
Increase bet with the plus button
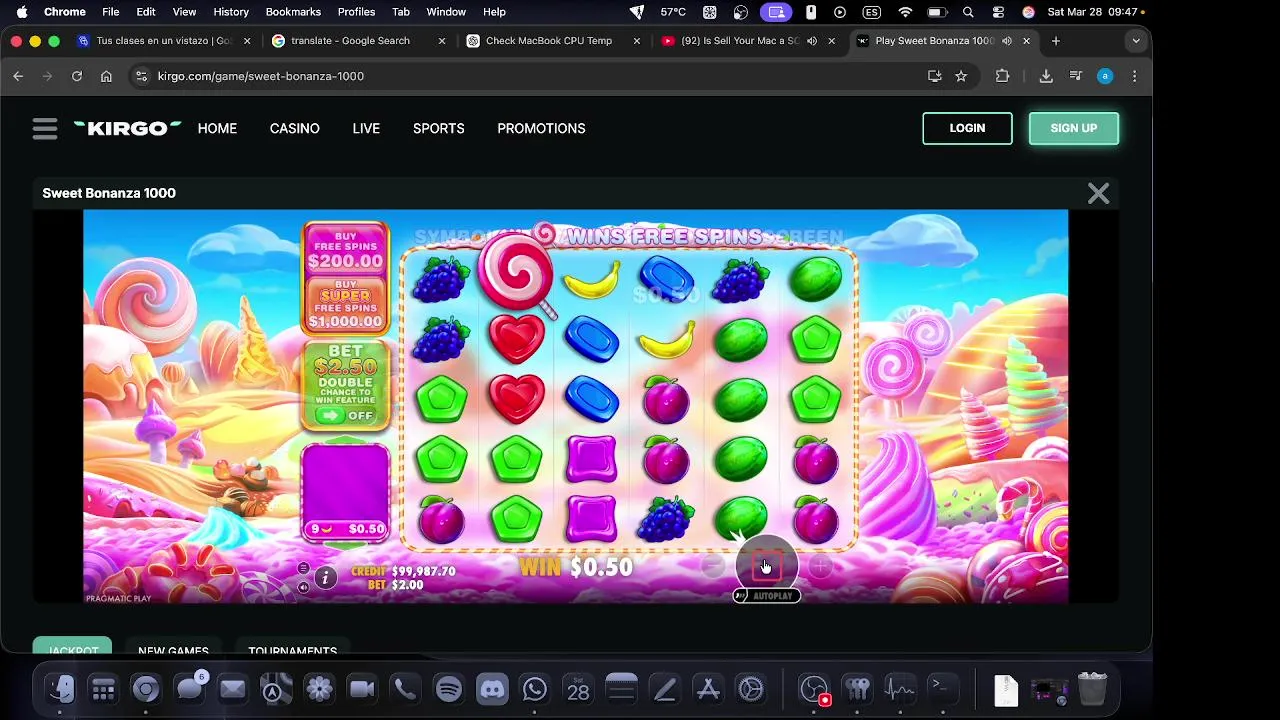point(819,567)
